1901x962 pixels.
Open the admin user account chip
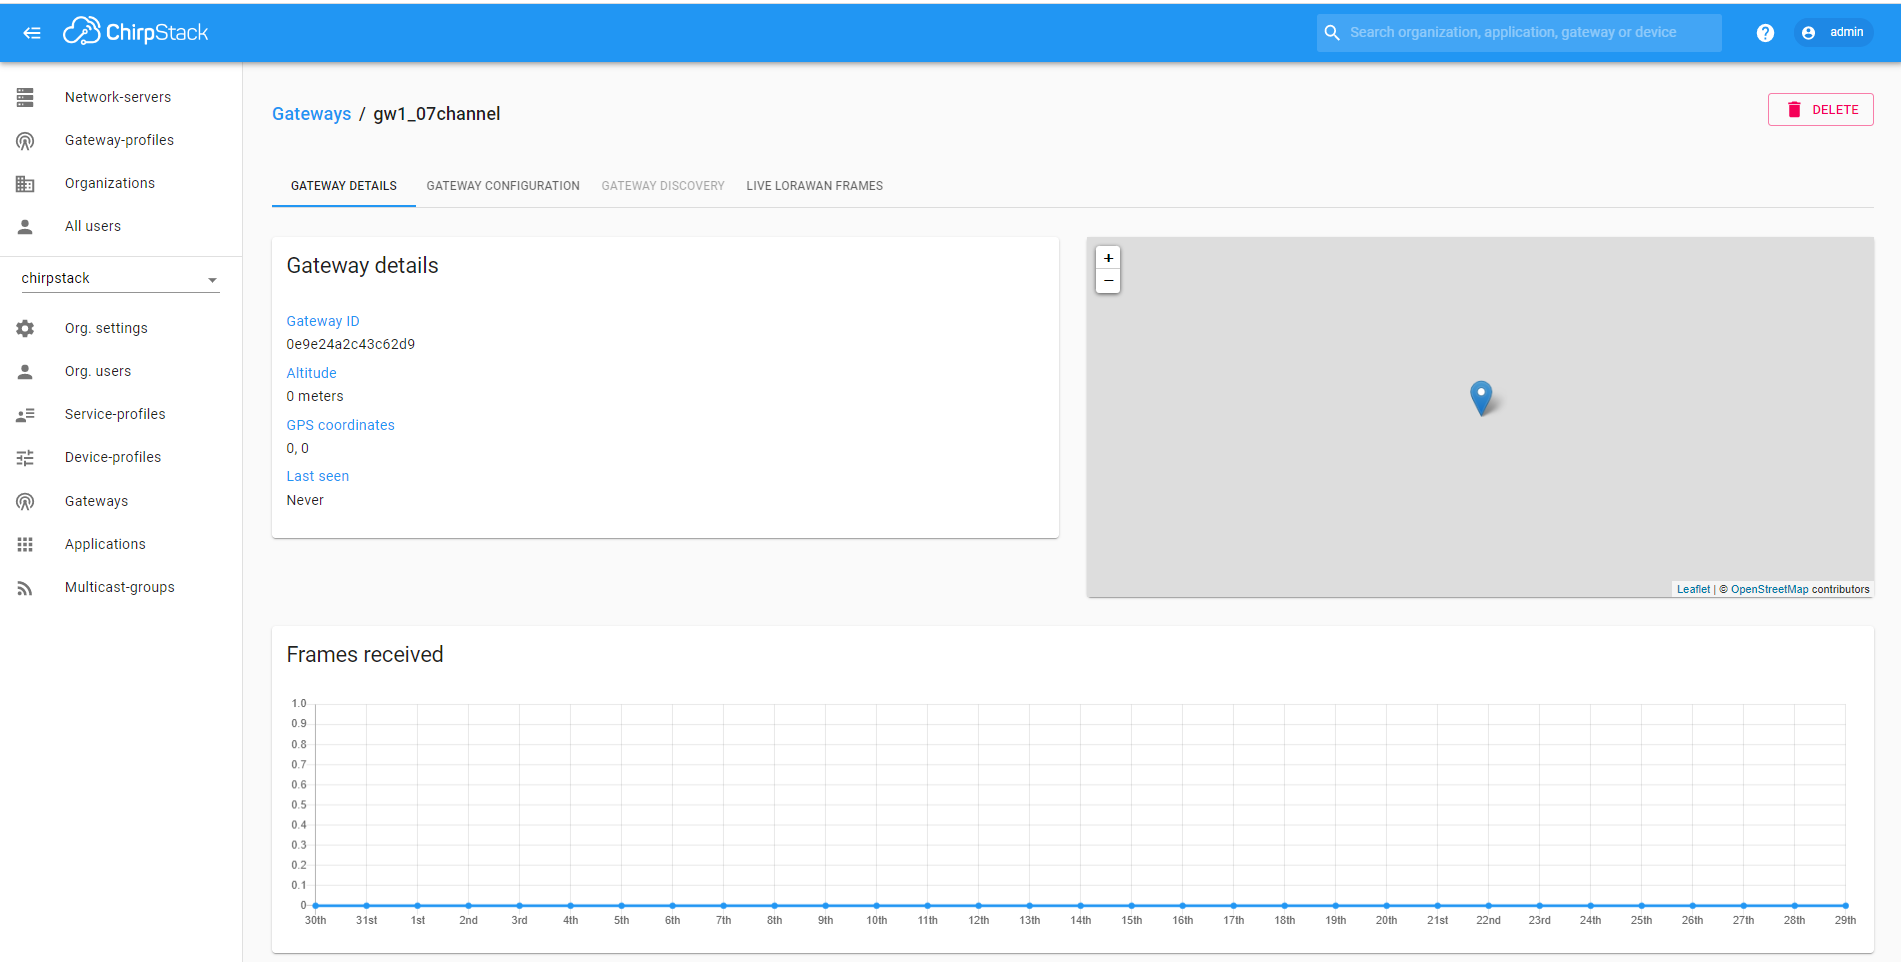tap(1834, 33)
